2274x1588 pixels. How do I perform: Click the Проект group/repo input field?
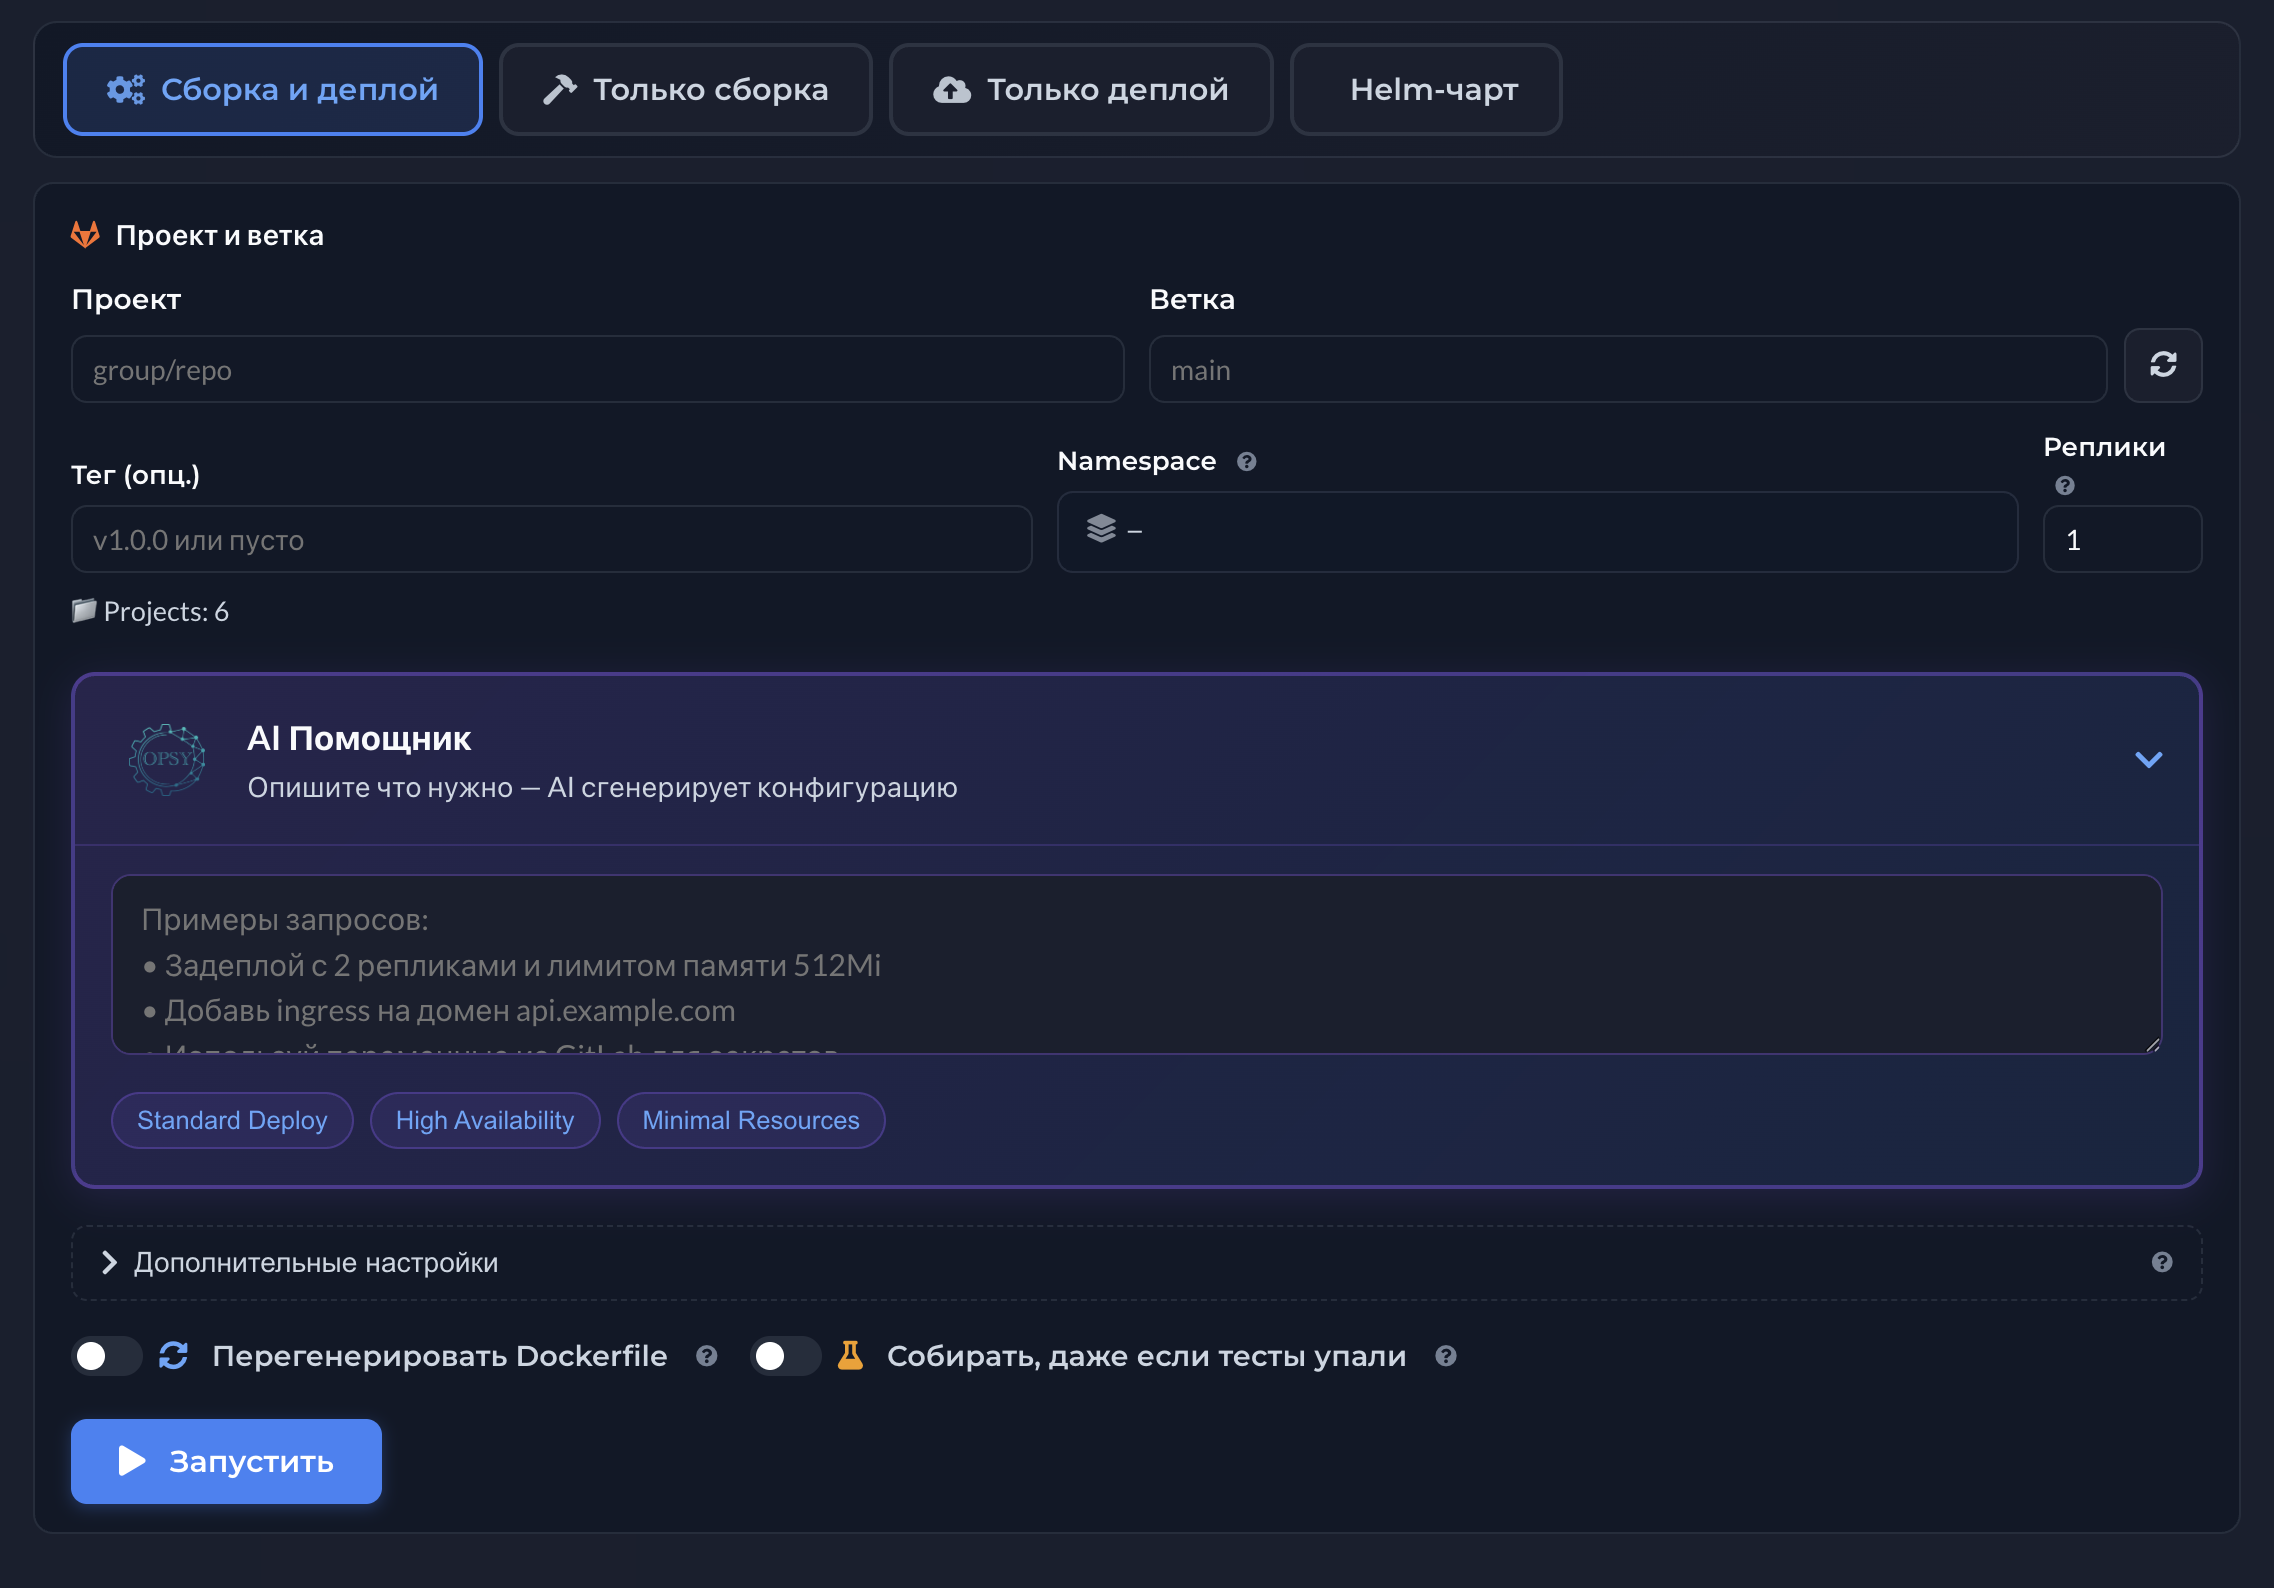[597, 370]
